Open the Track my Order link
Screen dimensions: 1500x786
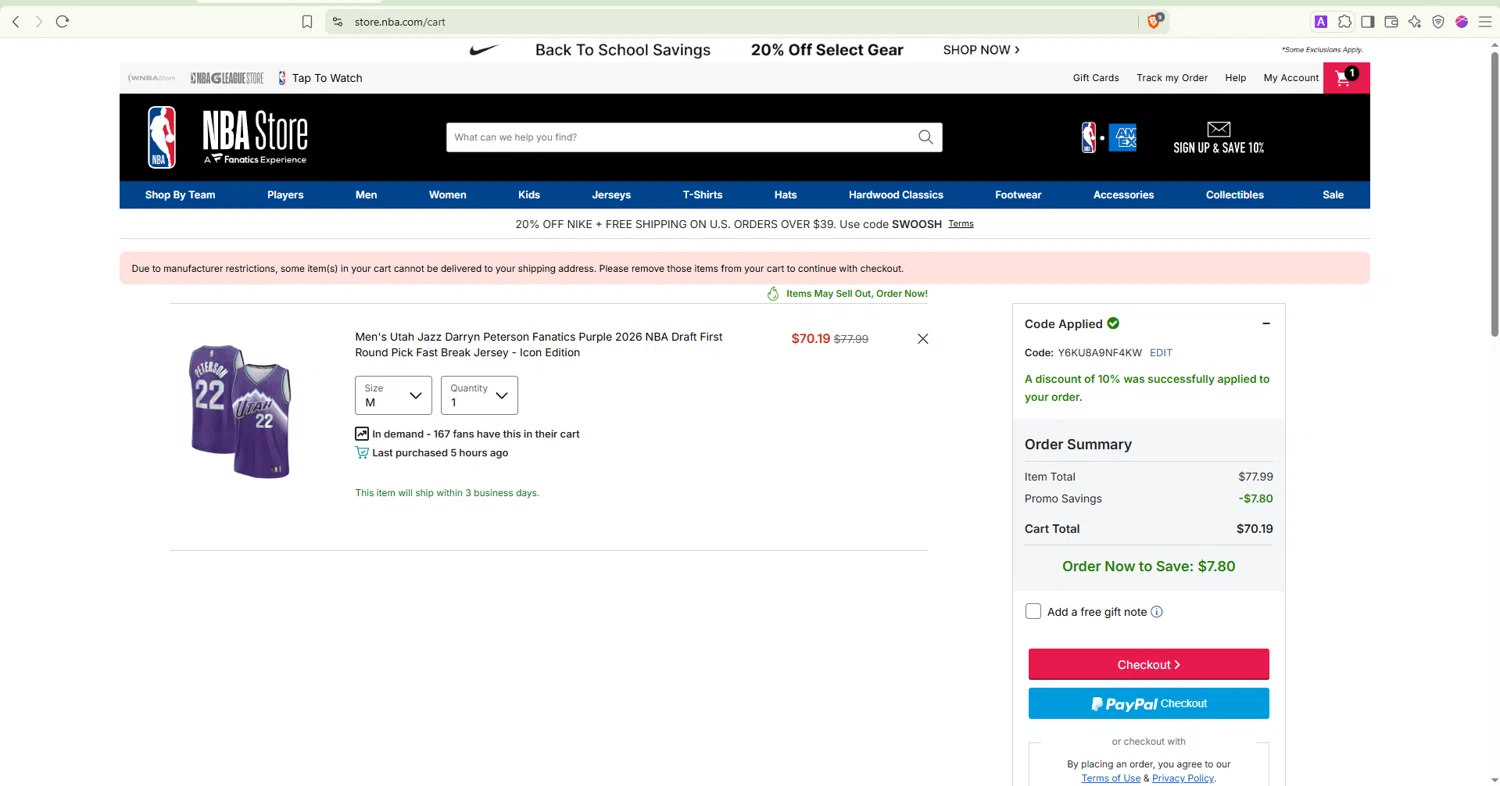(1172, 78)
